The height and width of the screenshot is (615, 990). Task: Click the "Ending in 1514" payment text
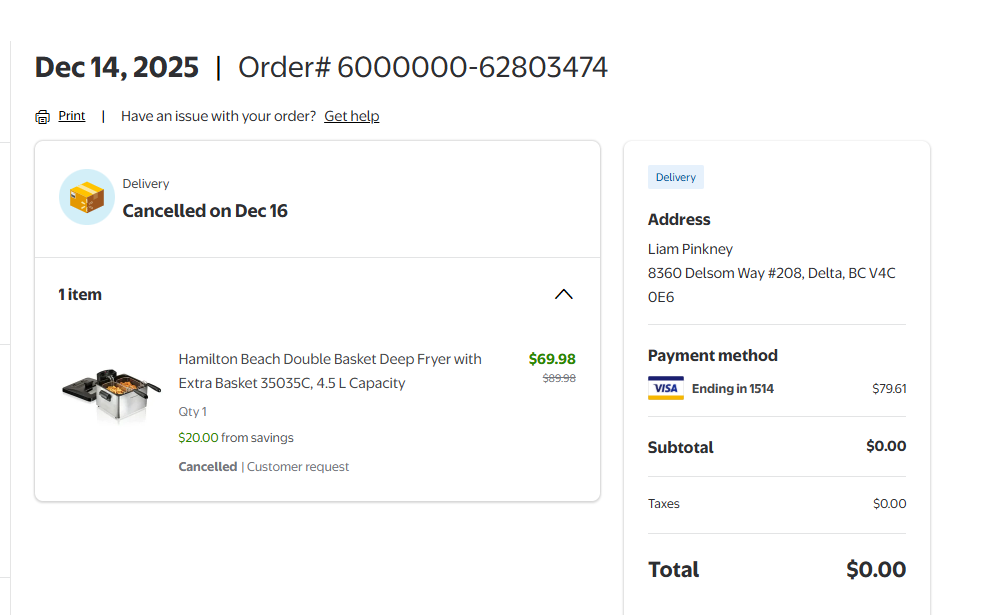733,388
